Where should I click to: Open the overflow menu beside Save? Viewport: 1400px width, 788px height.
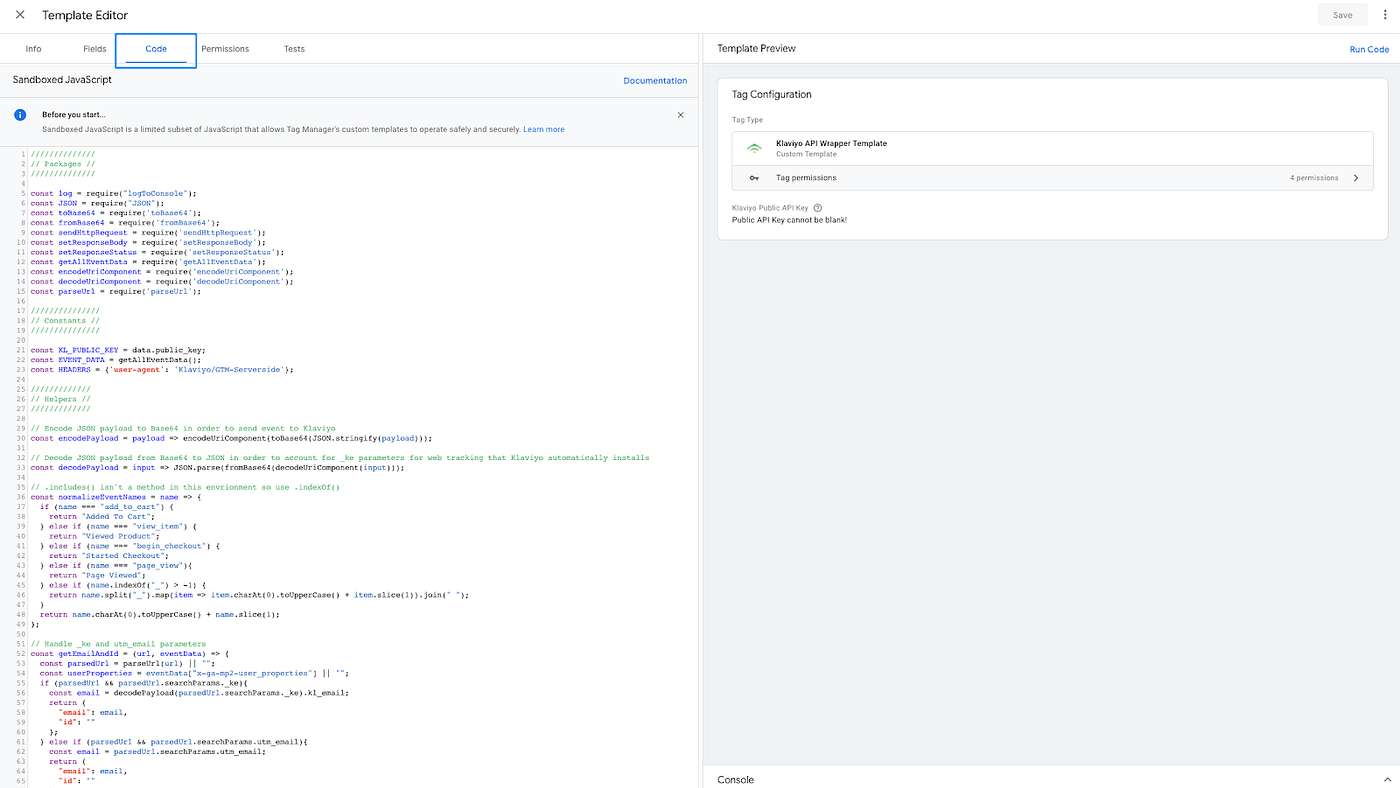pyautogui.click(x=1386, y=13)
